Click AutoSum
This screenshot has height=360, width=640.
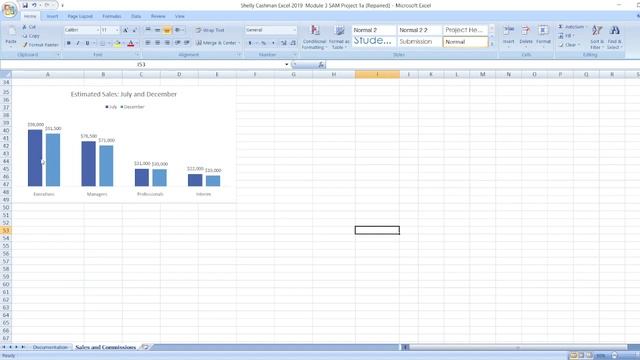572,27
